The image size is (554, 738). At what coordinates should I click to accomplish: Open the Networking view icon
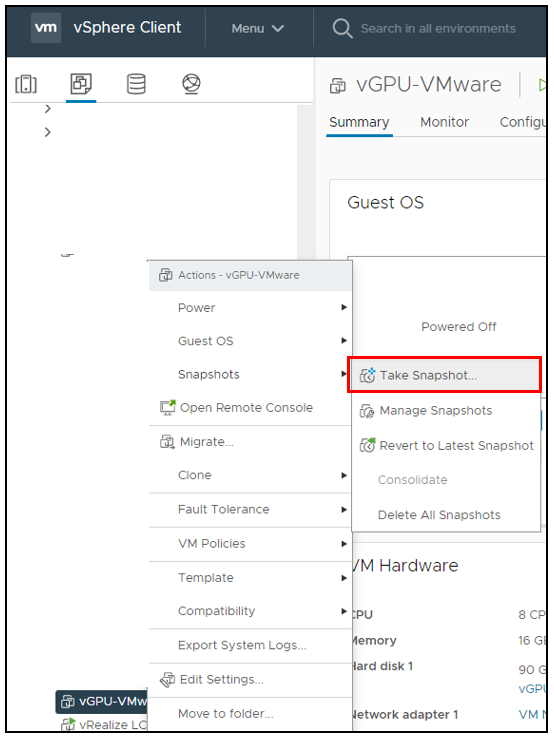point(191,84)
